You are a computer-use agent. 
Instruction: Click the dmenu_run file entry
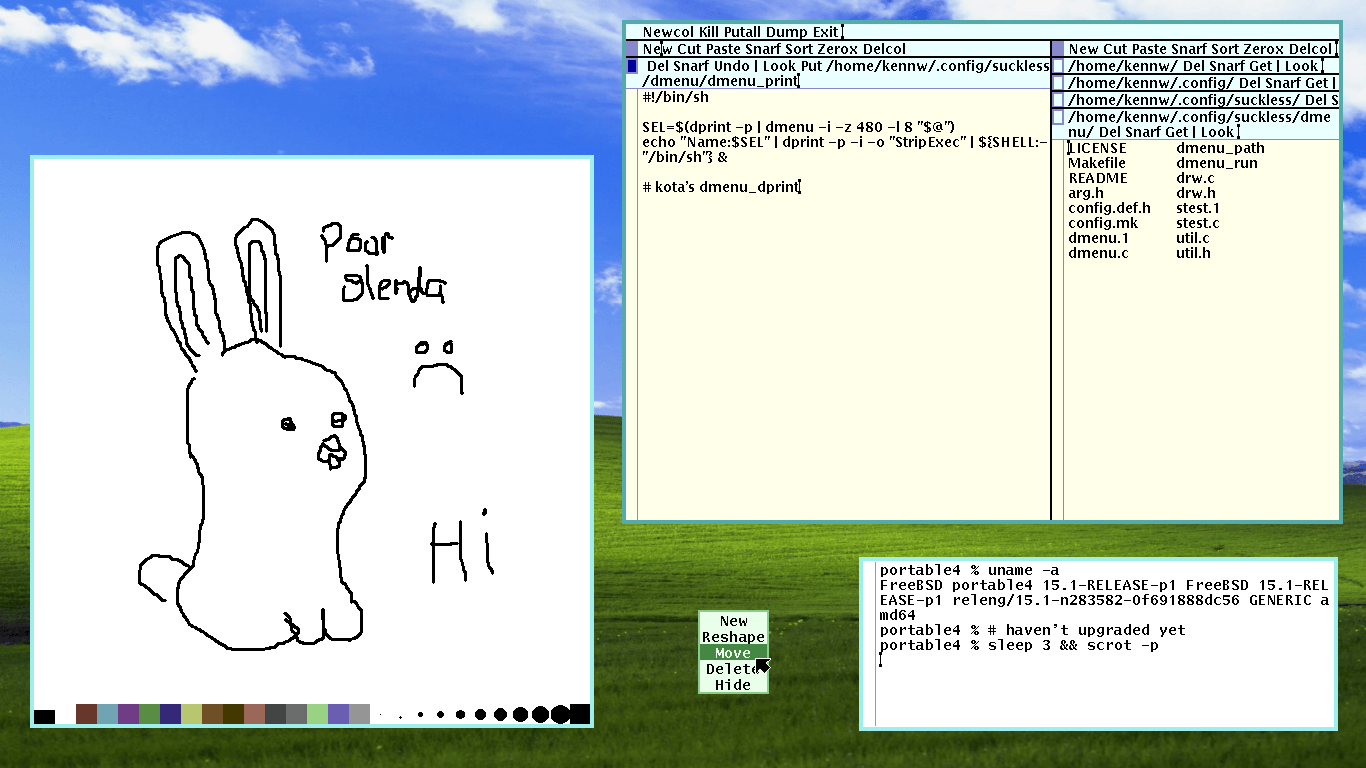pos(1217,163)
